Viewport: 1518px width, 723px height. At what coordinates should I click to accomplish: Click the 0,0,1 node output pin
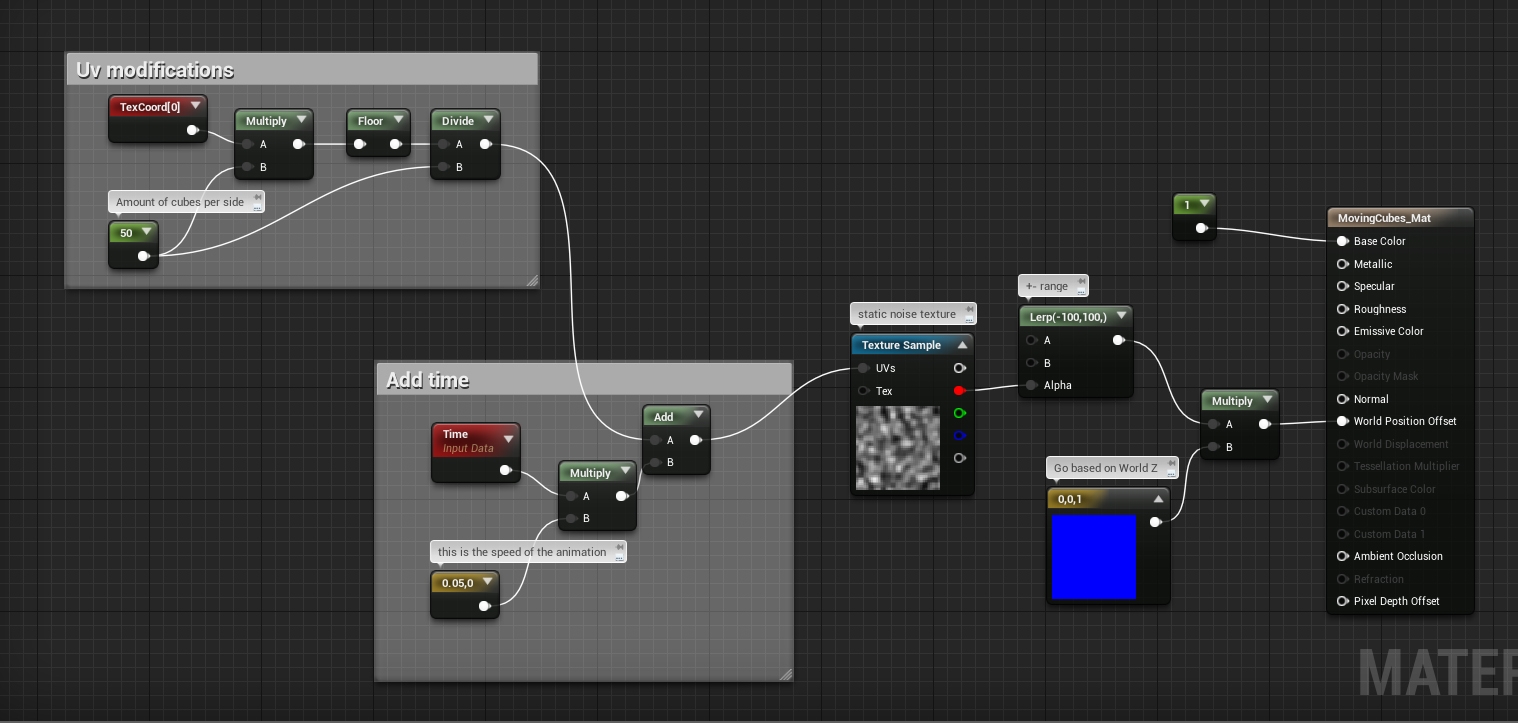click(x=1156, y=522)
